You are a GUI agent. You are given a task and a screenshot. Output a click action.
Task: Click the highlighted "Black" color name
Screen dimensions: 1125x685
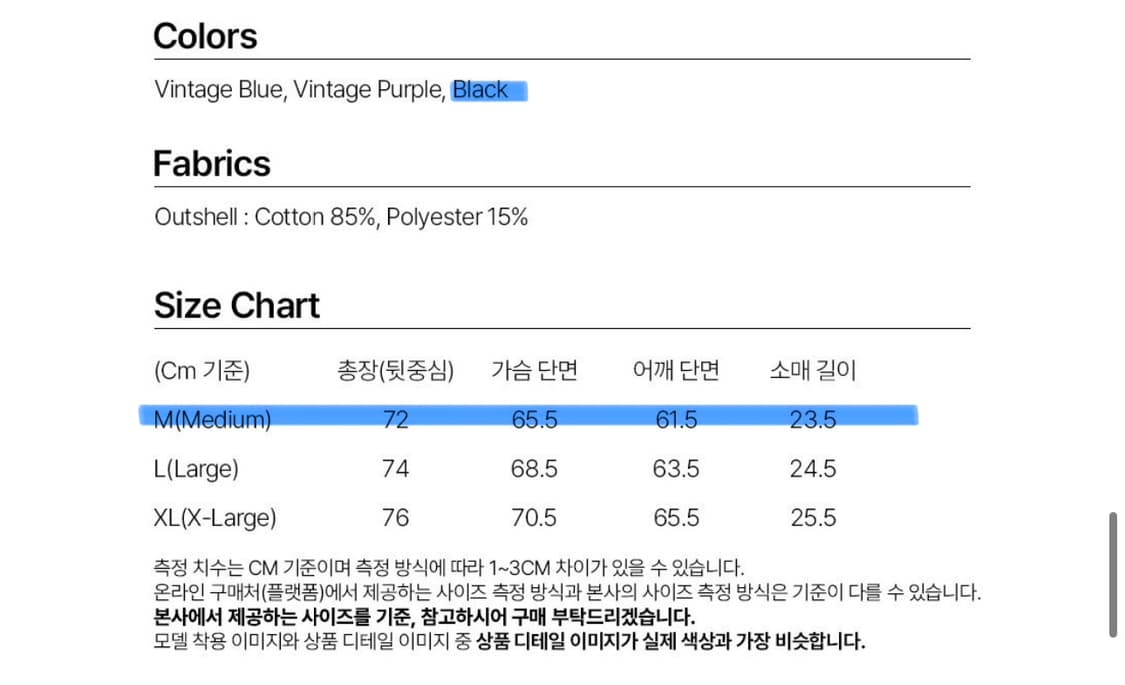click(481, 90)
